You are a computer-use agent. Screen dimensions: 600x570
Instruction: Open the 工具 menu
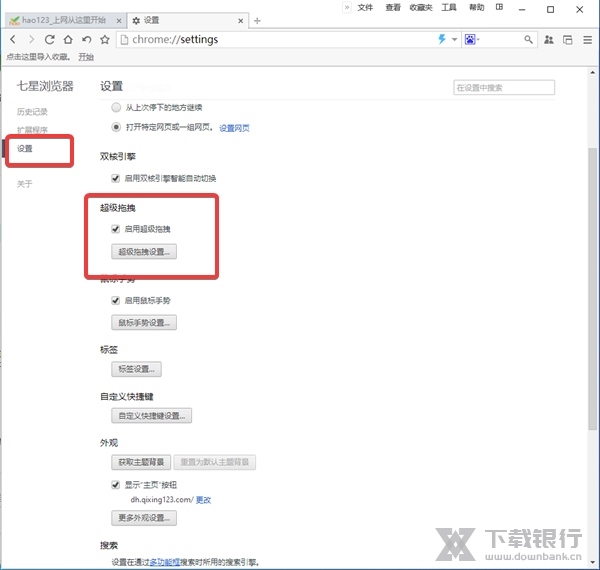coord(449,7)
